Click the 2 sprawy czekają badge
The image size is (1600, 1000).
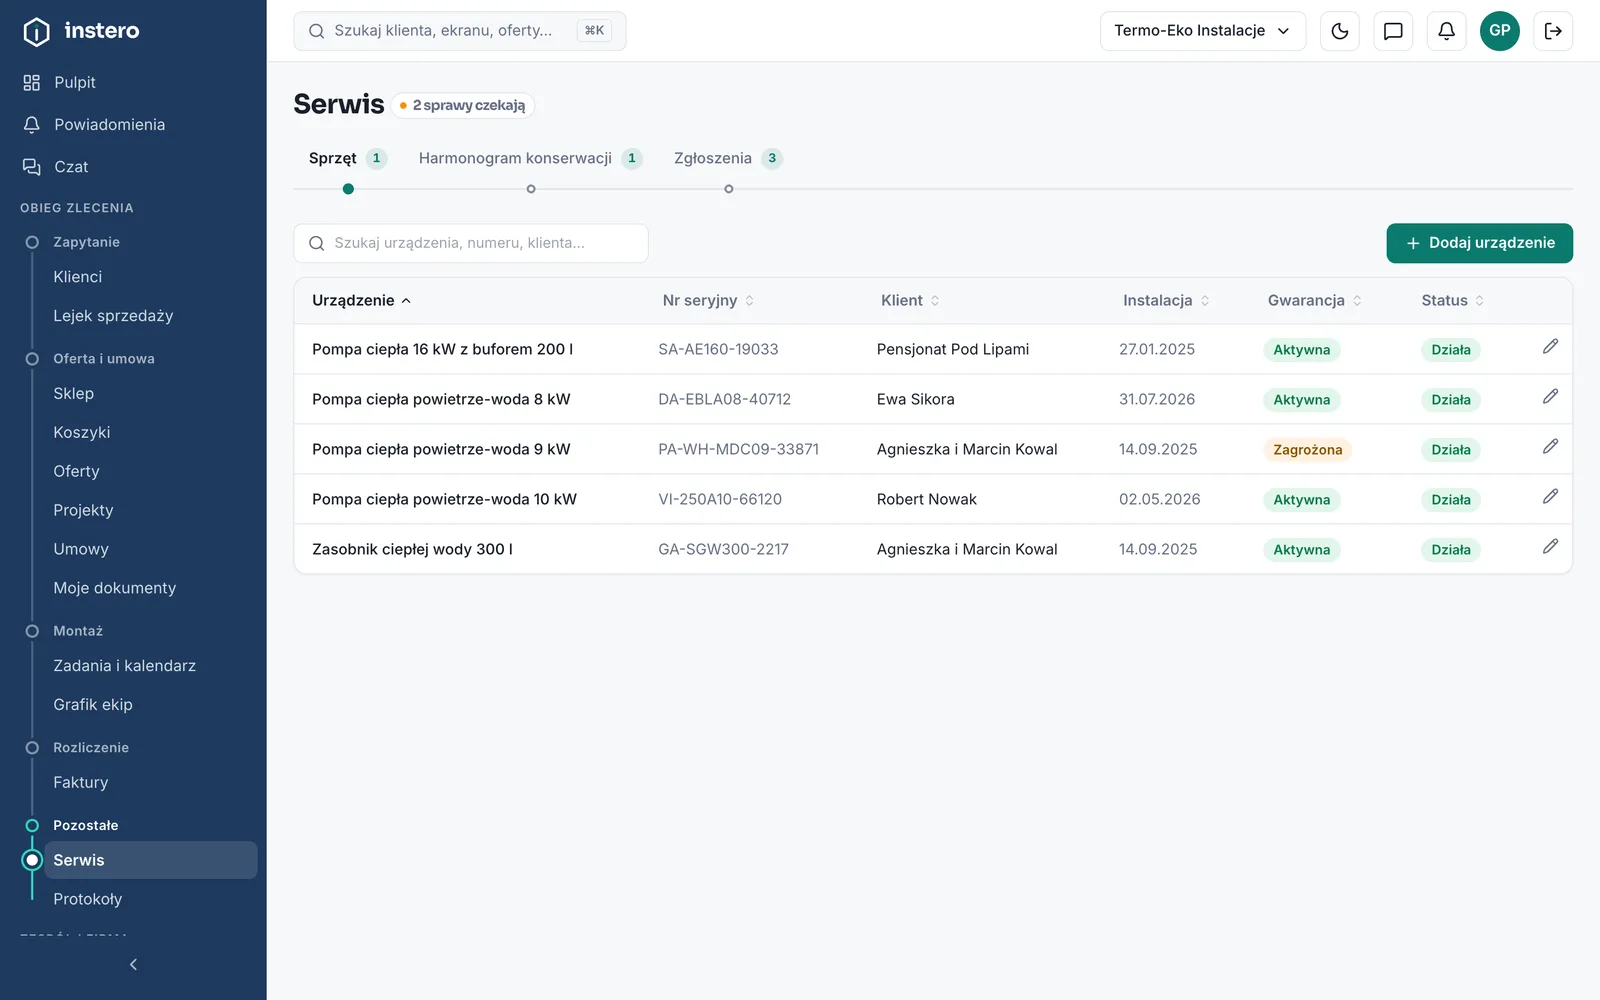pos(462,105)
